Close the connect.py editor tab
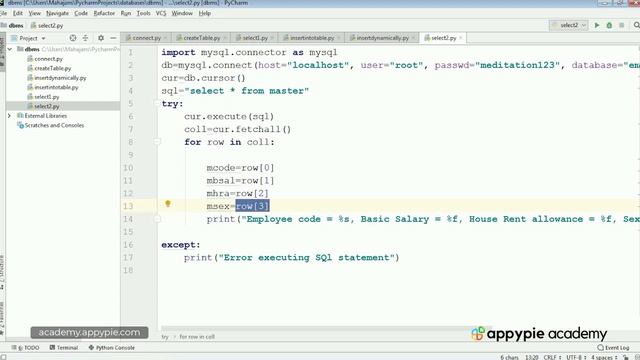This screenshot has width=640, height=360. 165,38
